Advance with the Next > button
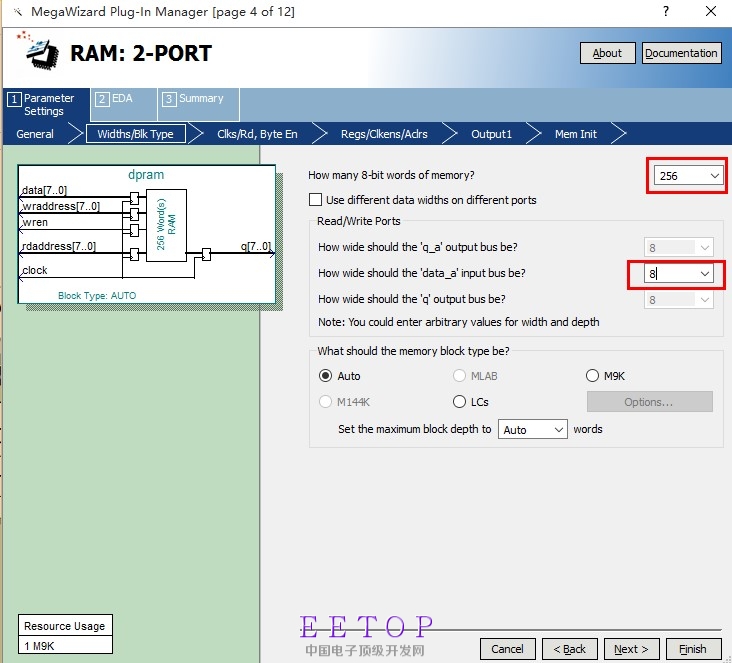Screen dimensions: 732x663 pos(631,649)
